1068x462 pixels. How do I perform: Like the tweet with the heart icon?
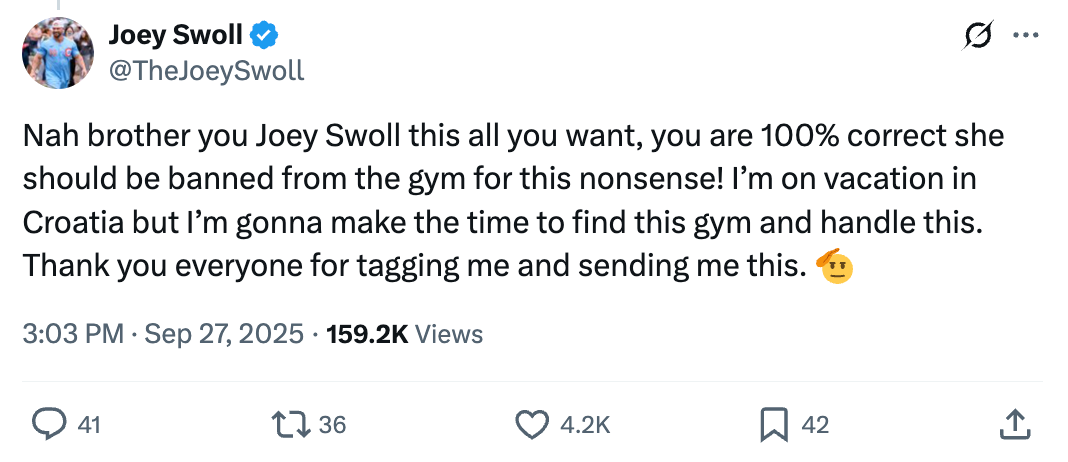point(532,424)
